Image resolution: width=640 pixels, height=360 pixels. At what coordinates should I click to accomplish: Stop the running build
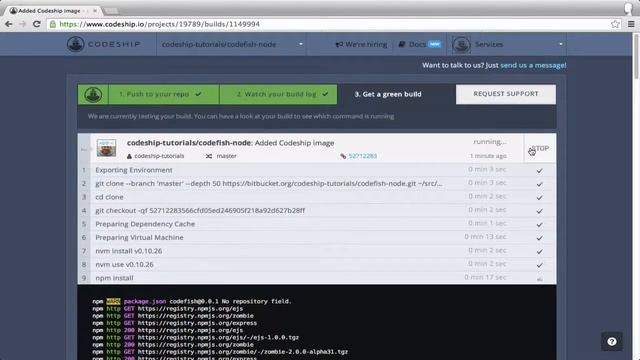coord(540,149)
